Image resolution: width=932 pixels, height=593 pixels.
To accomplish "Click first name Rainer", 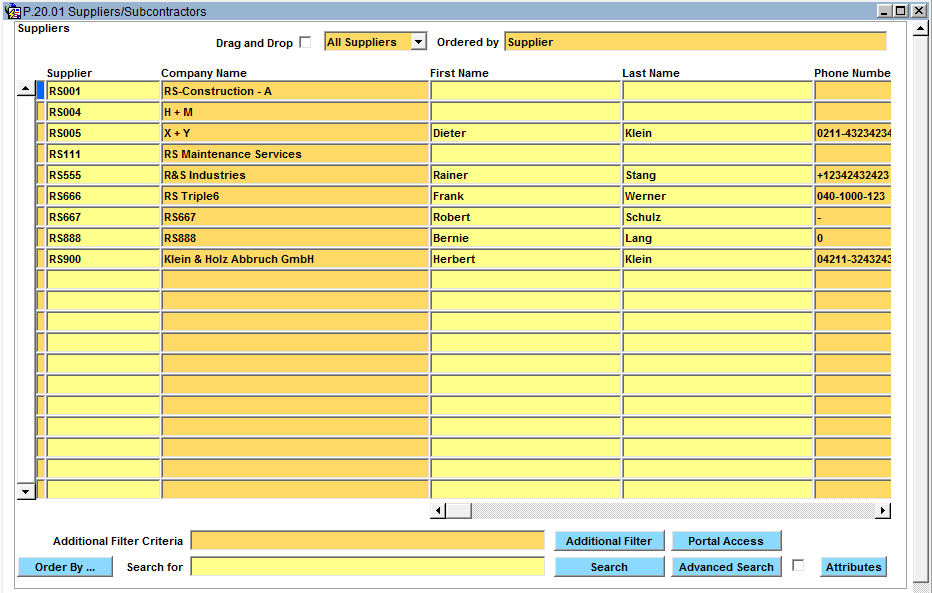I will pos(525,175).
